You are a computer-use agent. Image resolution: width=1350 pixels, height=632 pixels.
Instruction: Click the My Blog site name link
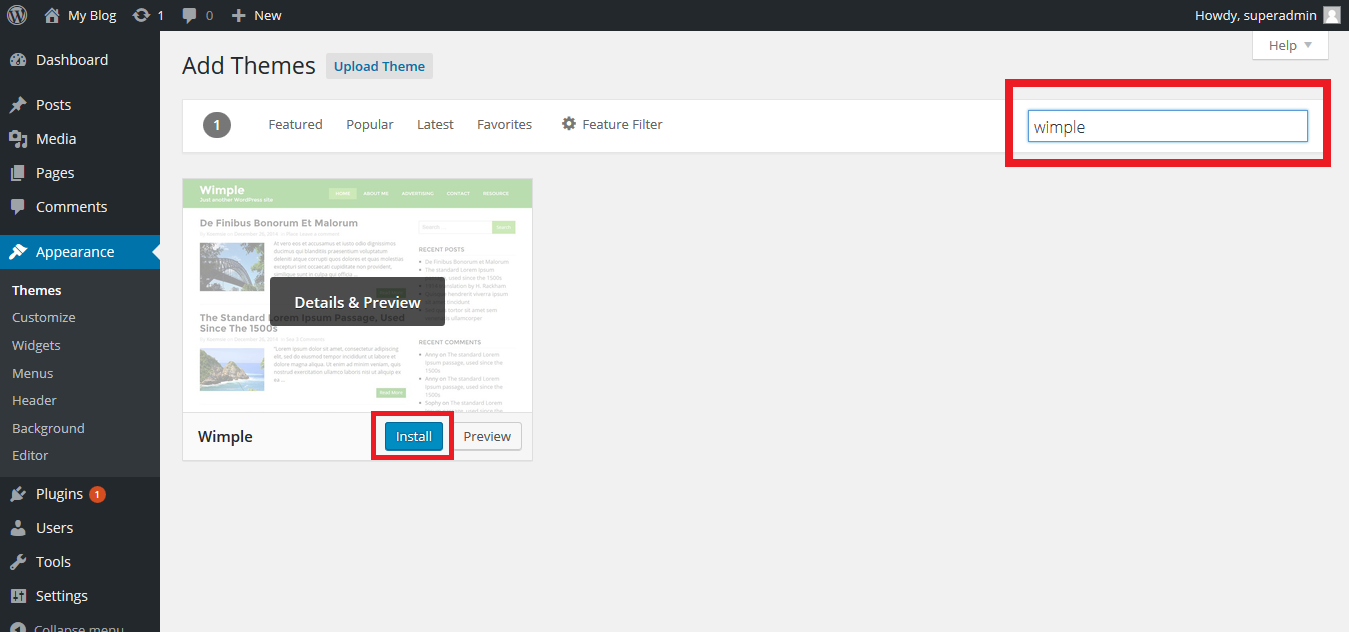(x=92, y=15)
